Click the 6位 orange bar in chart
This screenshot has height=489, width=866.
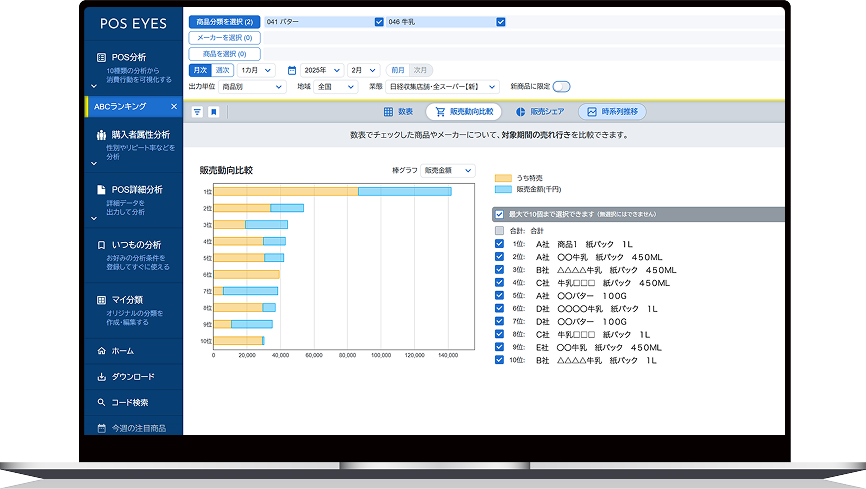pos(246,275)
